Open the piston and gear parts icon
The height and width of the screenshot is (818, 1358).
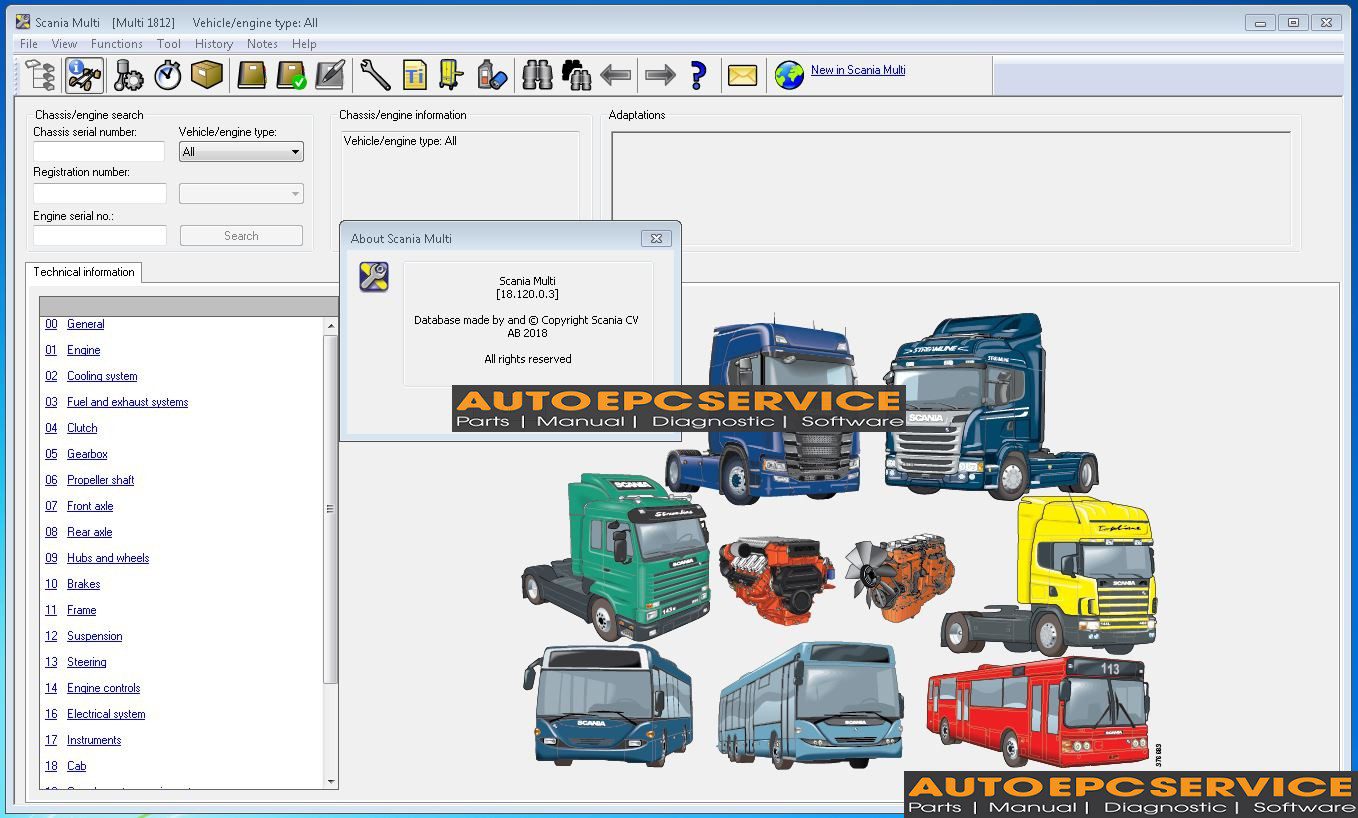[128, 75]
